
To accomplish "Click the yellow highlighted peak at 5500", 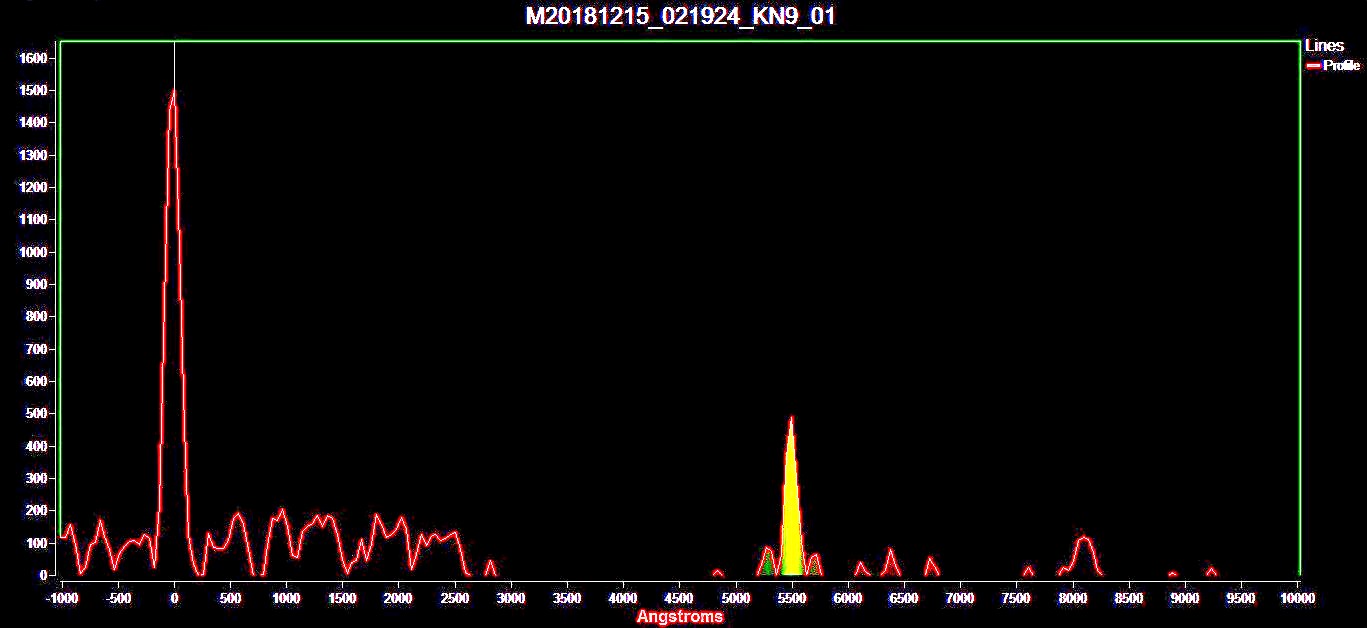I will click(791, 520).
